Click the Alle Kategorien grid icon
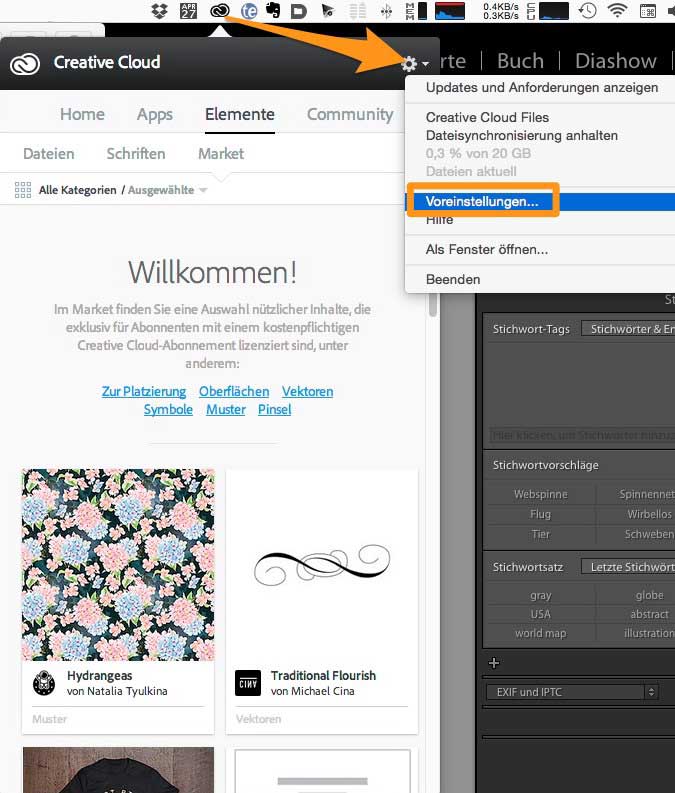675x793 pixels. [23, 190]
